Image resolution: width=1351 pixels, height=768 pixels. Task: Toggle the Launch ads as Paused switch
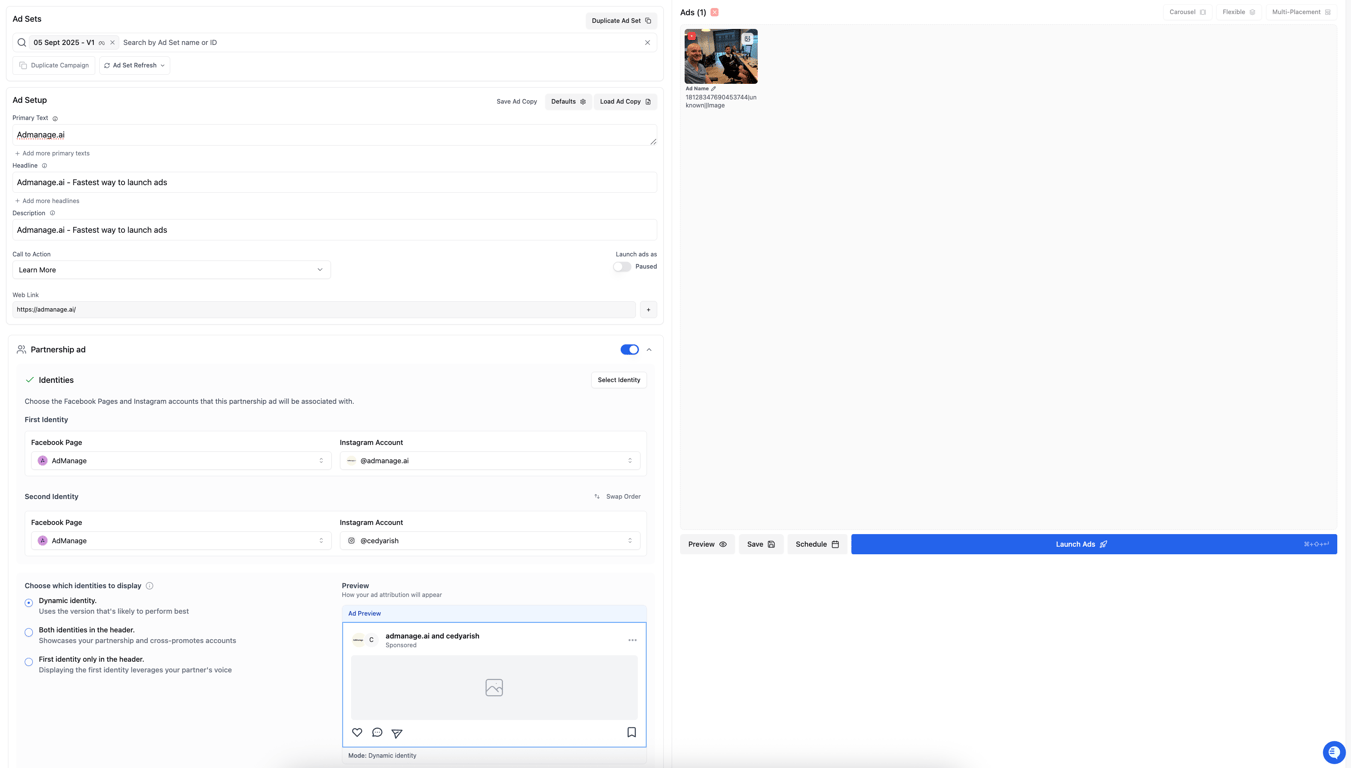tap(622, 267)
